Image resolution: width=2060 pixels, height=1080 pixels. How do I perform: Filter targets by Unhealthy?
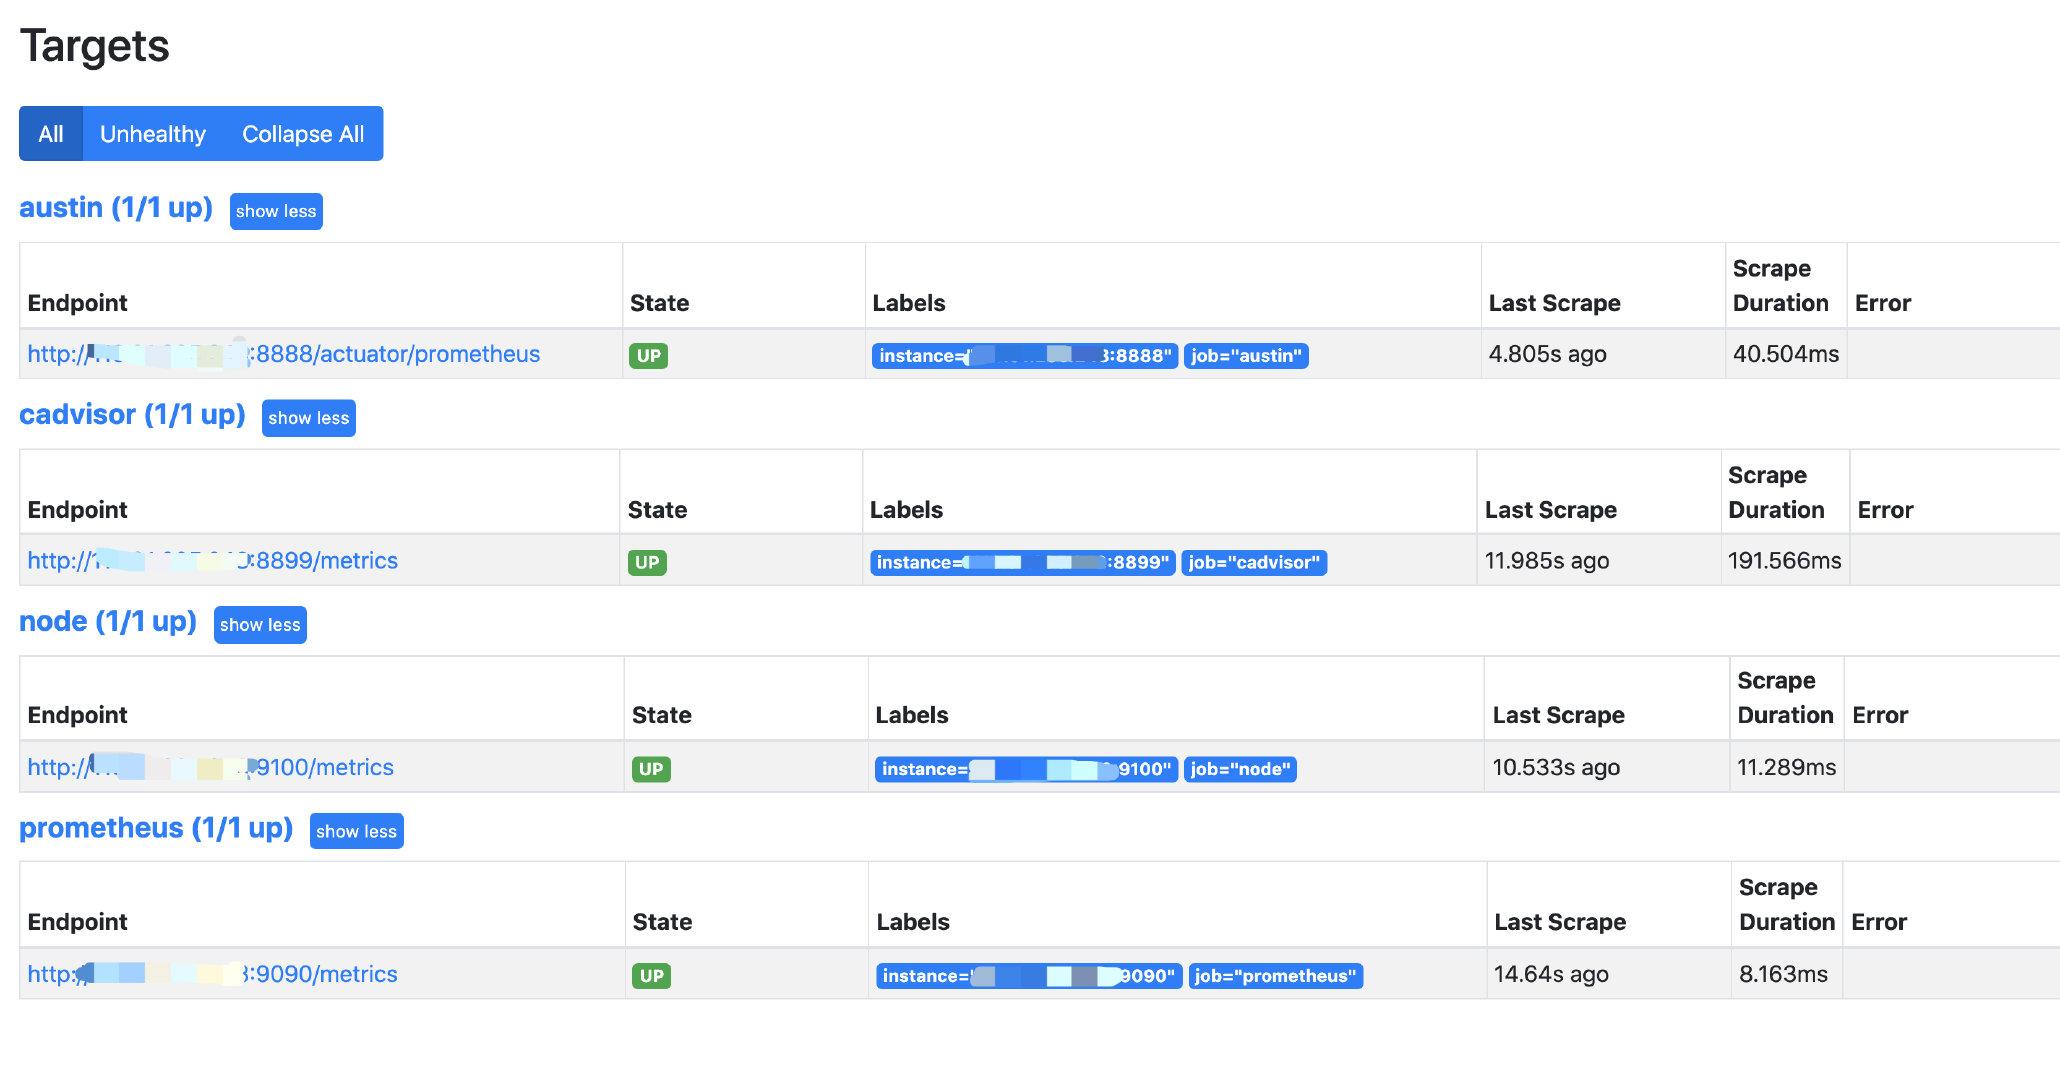point(152,134)
